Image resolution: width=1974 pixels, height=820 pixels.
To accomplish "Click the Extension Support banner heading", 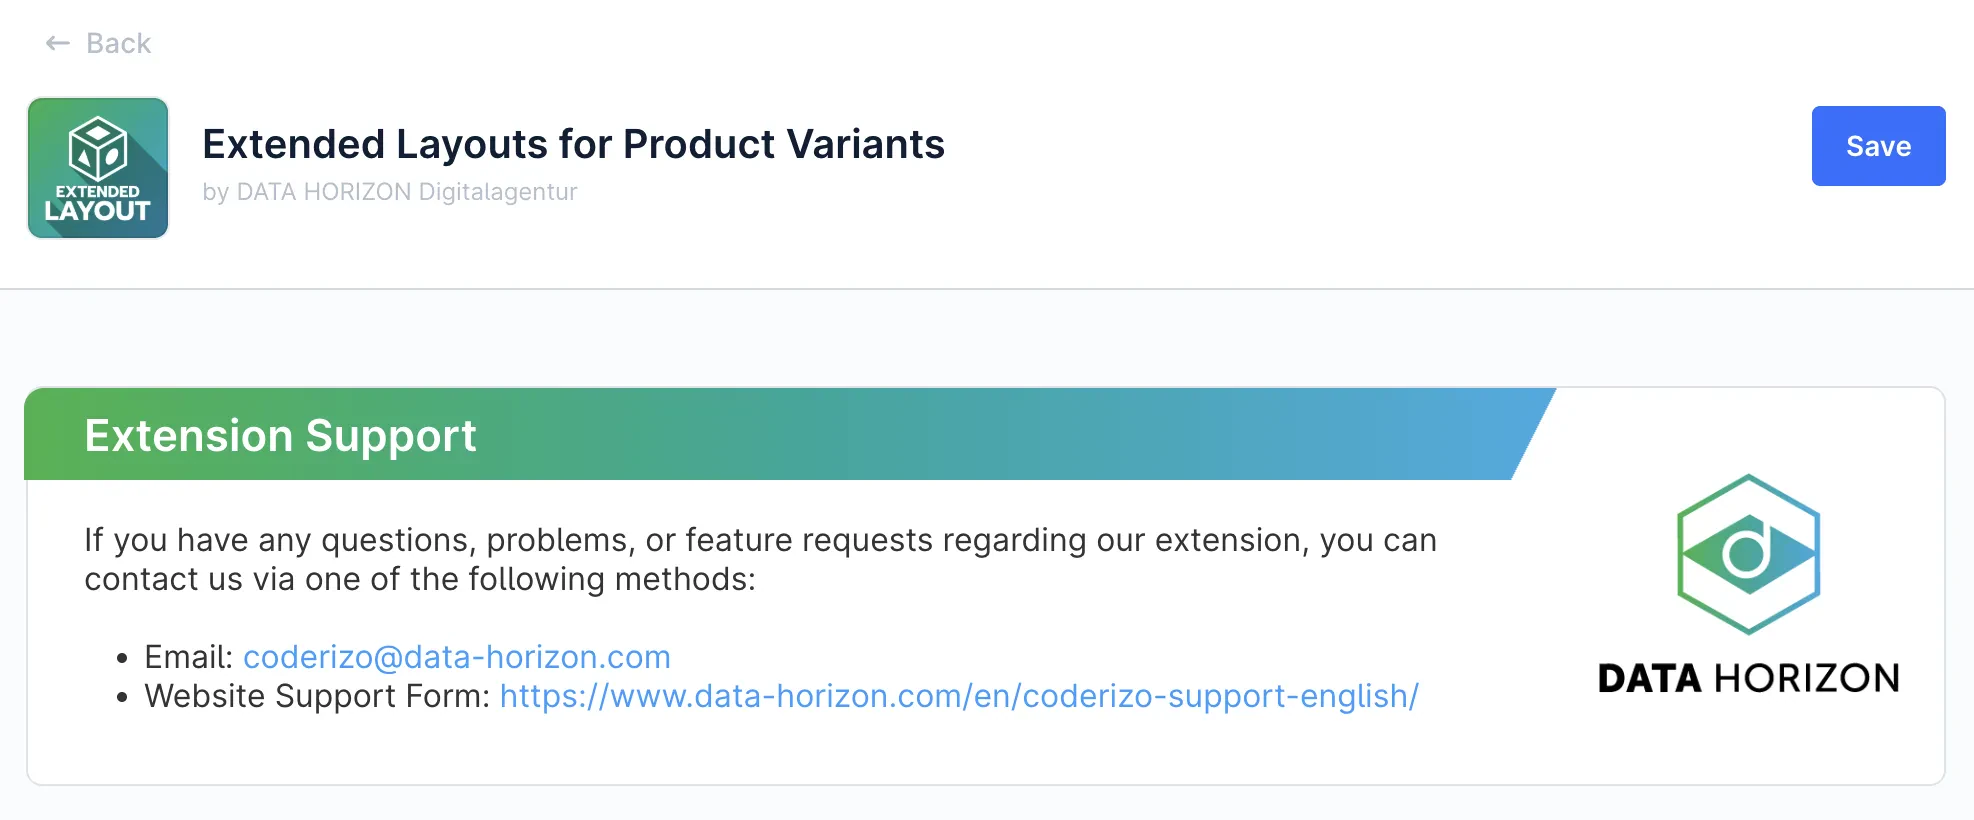I will pos(280,436).
